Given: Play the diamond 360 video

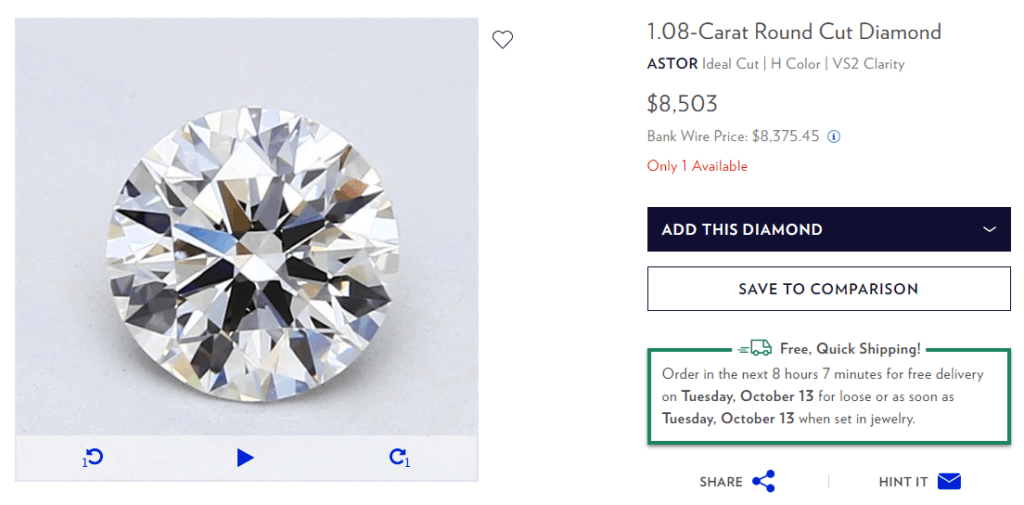Looking at the screenshot, I should [245, 458].
